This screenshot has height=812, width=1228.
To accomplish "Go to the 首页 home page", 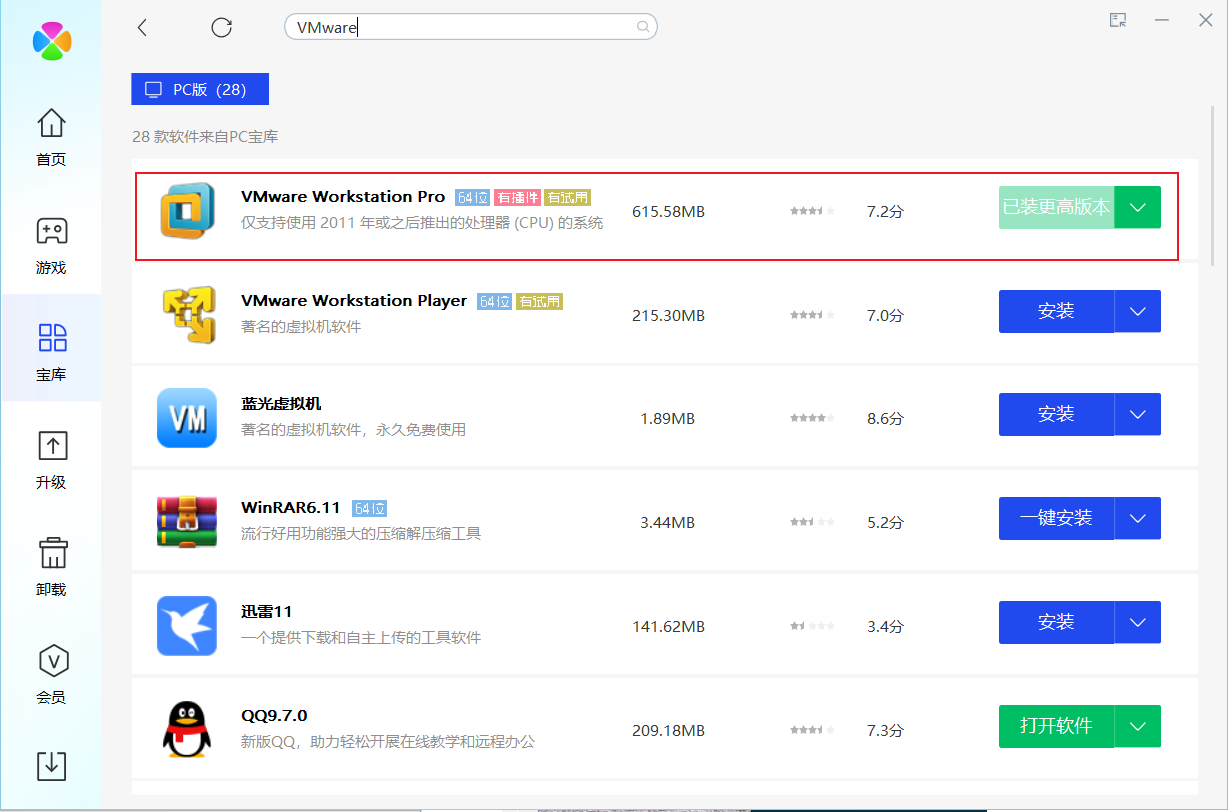I will click(51, 137).
